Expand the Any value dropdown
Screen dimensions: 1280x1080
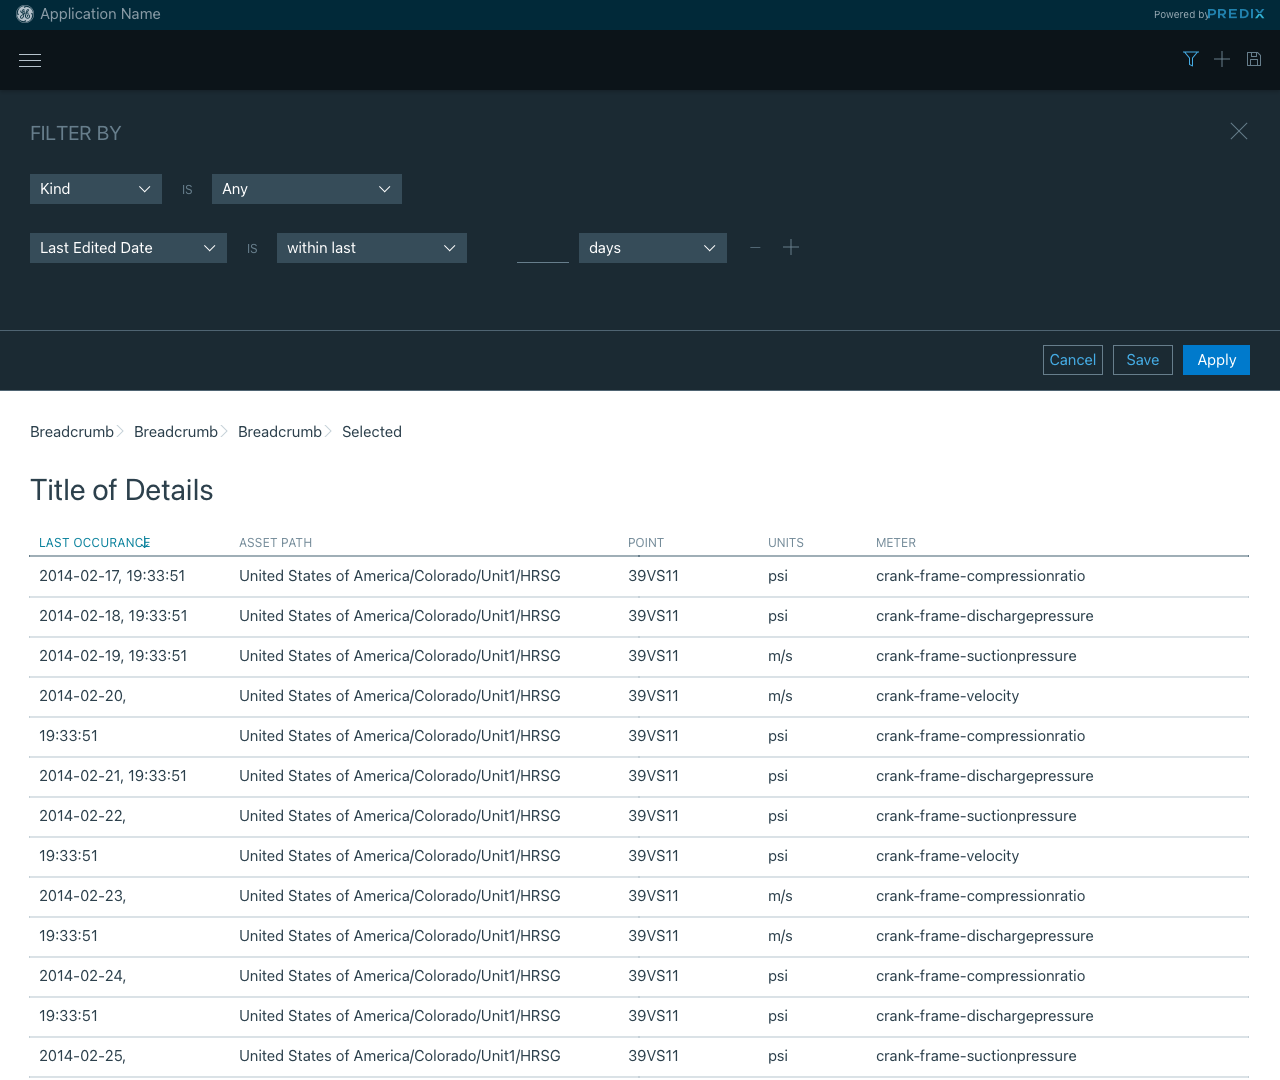pyautogui.click(x=307, y=189)
